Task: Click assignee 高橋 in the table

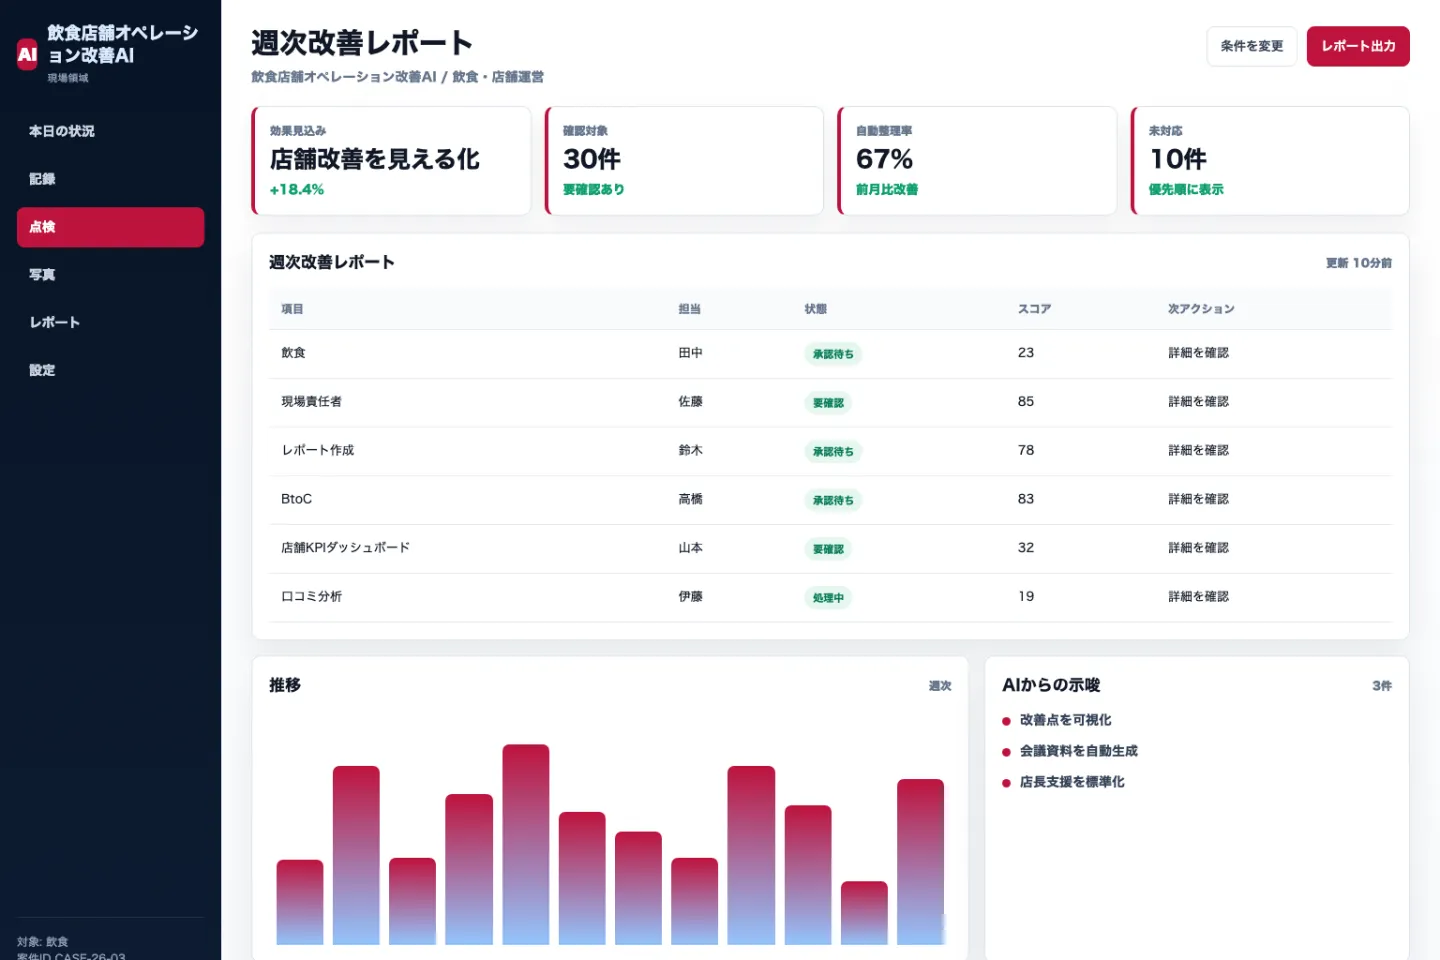Action: (690, 499)
